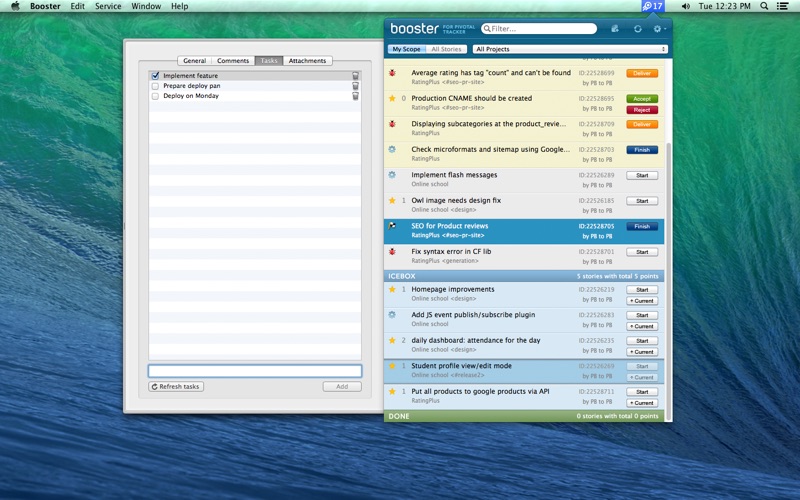Screen dimensions: 800x500
Task: Open the Edit menu
Action: 78,6
